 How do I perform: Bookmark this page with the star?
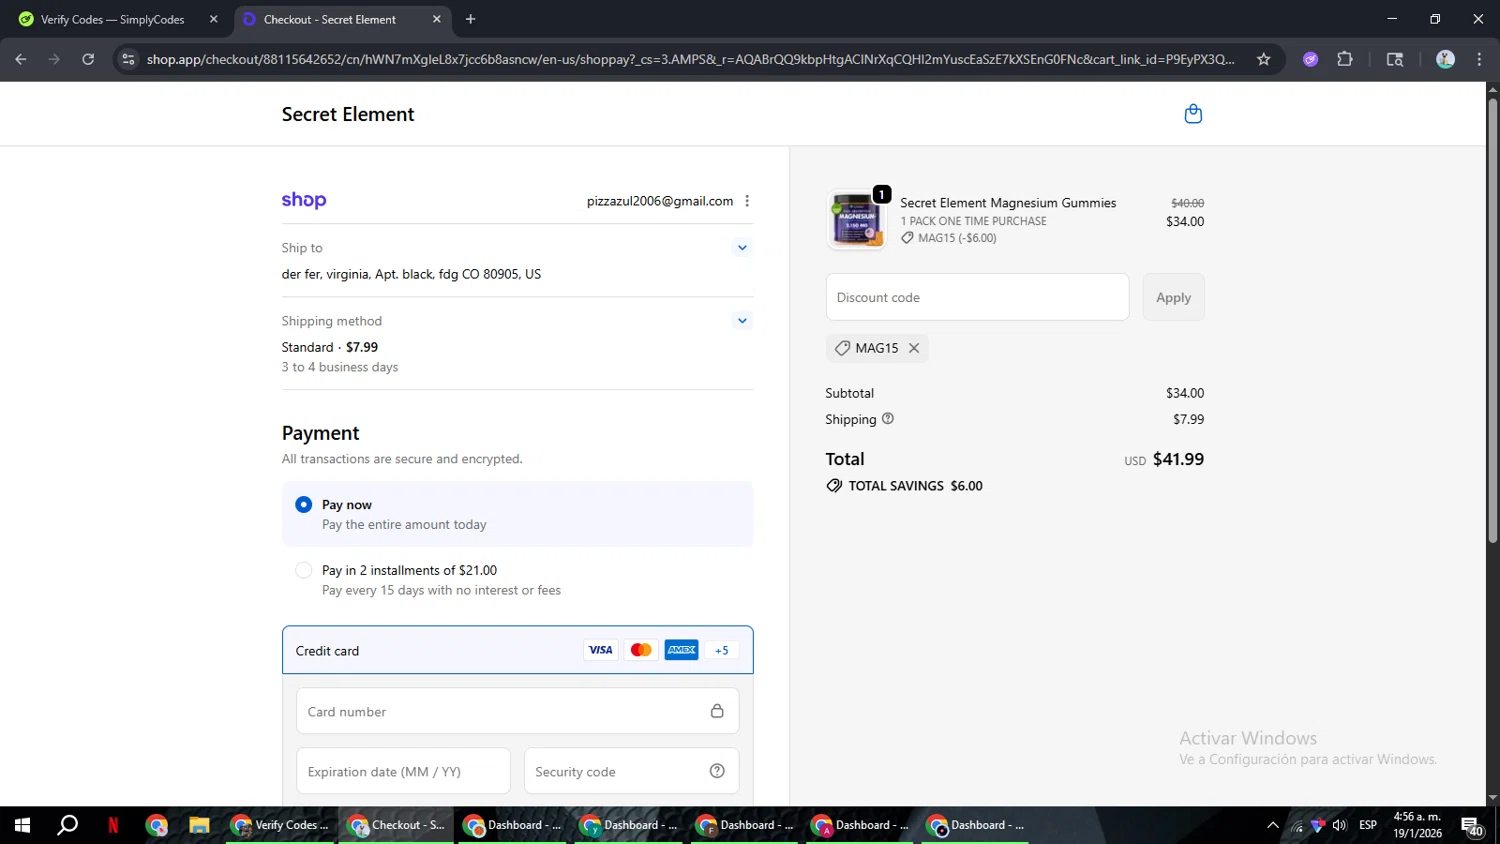1263,59
